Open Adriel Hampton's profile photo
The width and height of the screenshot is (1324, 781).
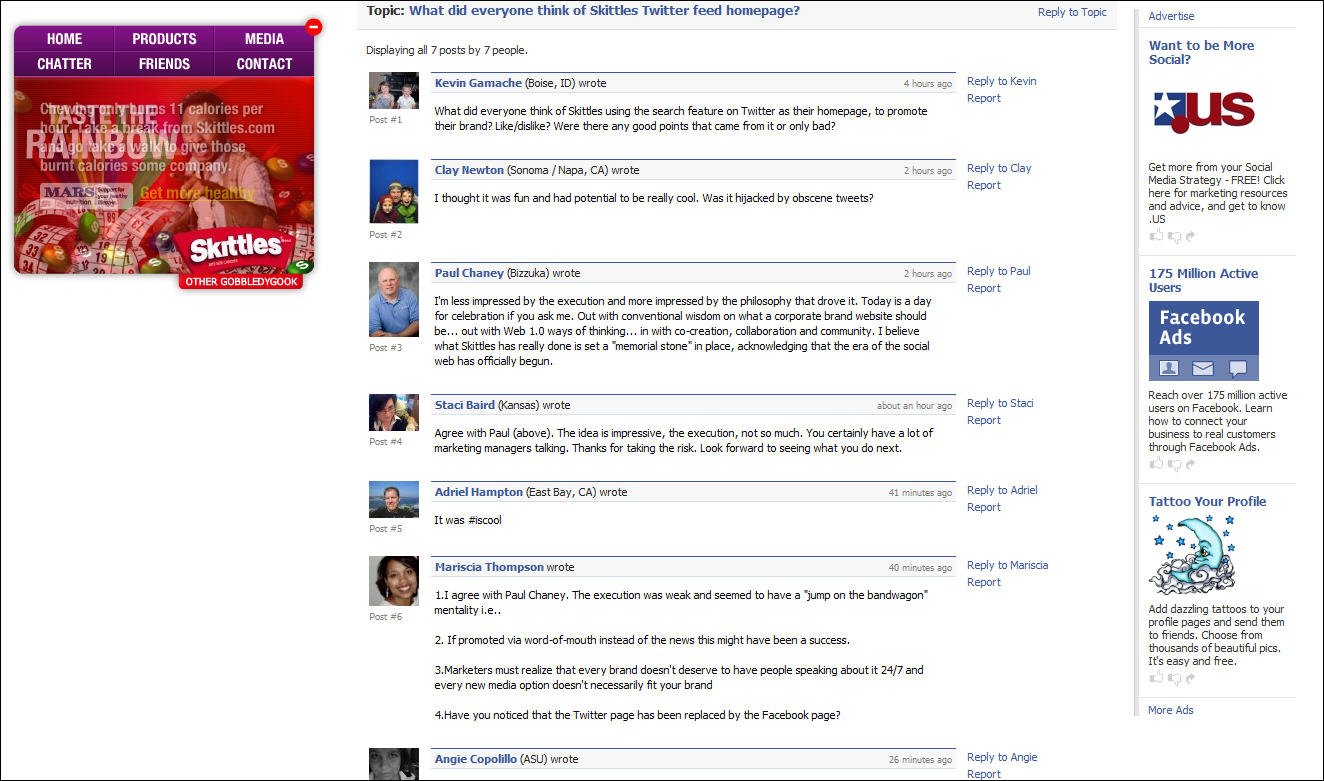394,499
